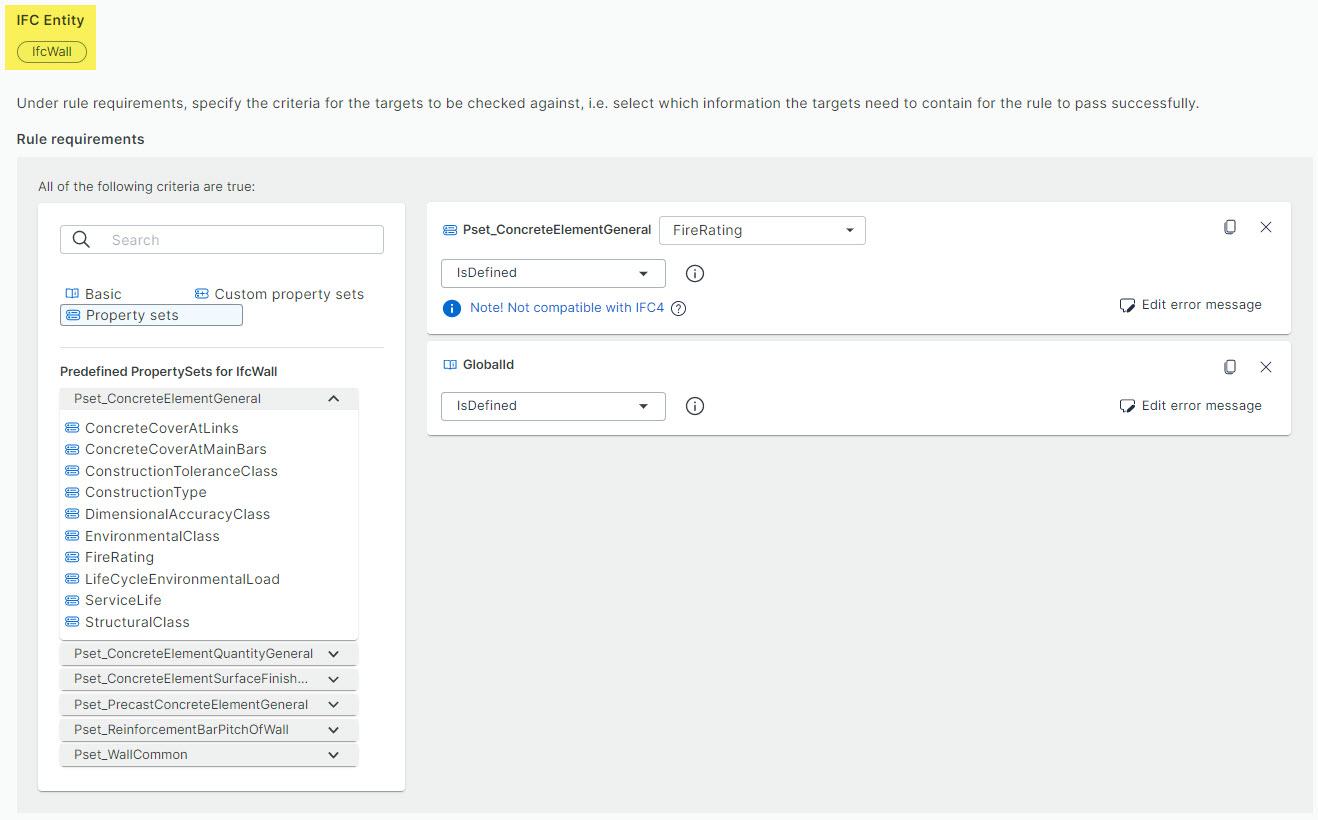This screenshot has width=1318, height=820.
Task: Click icon next to StructuralClass
Action: point(72,622)
